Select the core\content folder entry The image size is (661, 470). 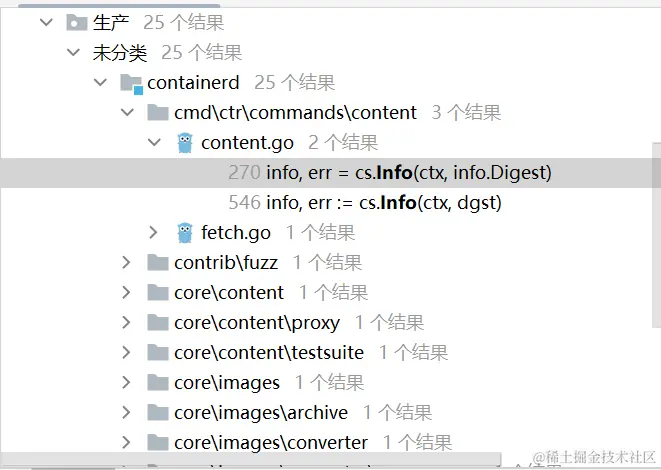pos(229,293)
